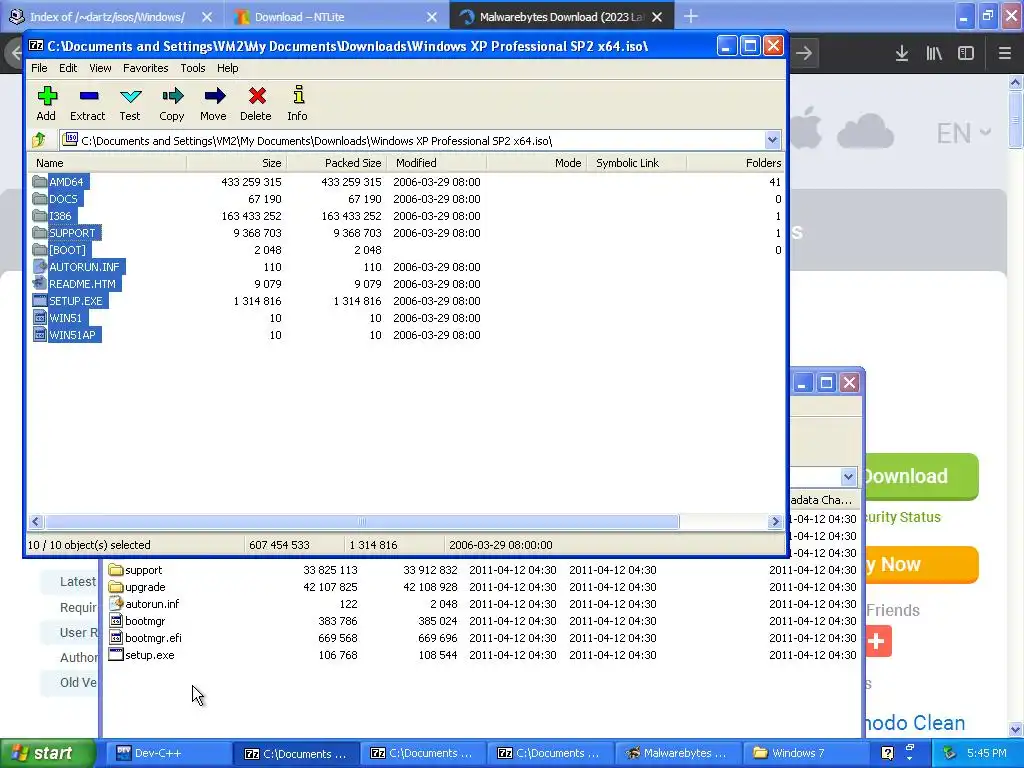The width and height of the screenshot is (1024, 768).
Task: Click the red plus share button
Action: coord(878,641)
